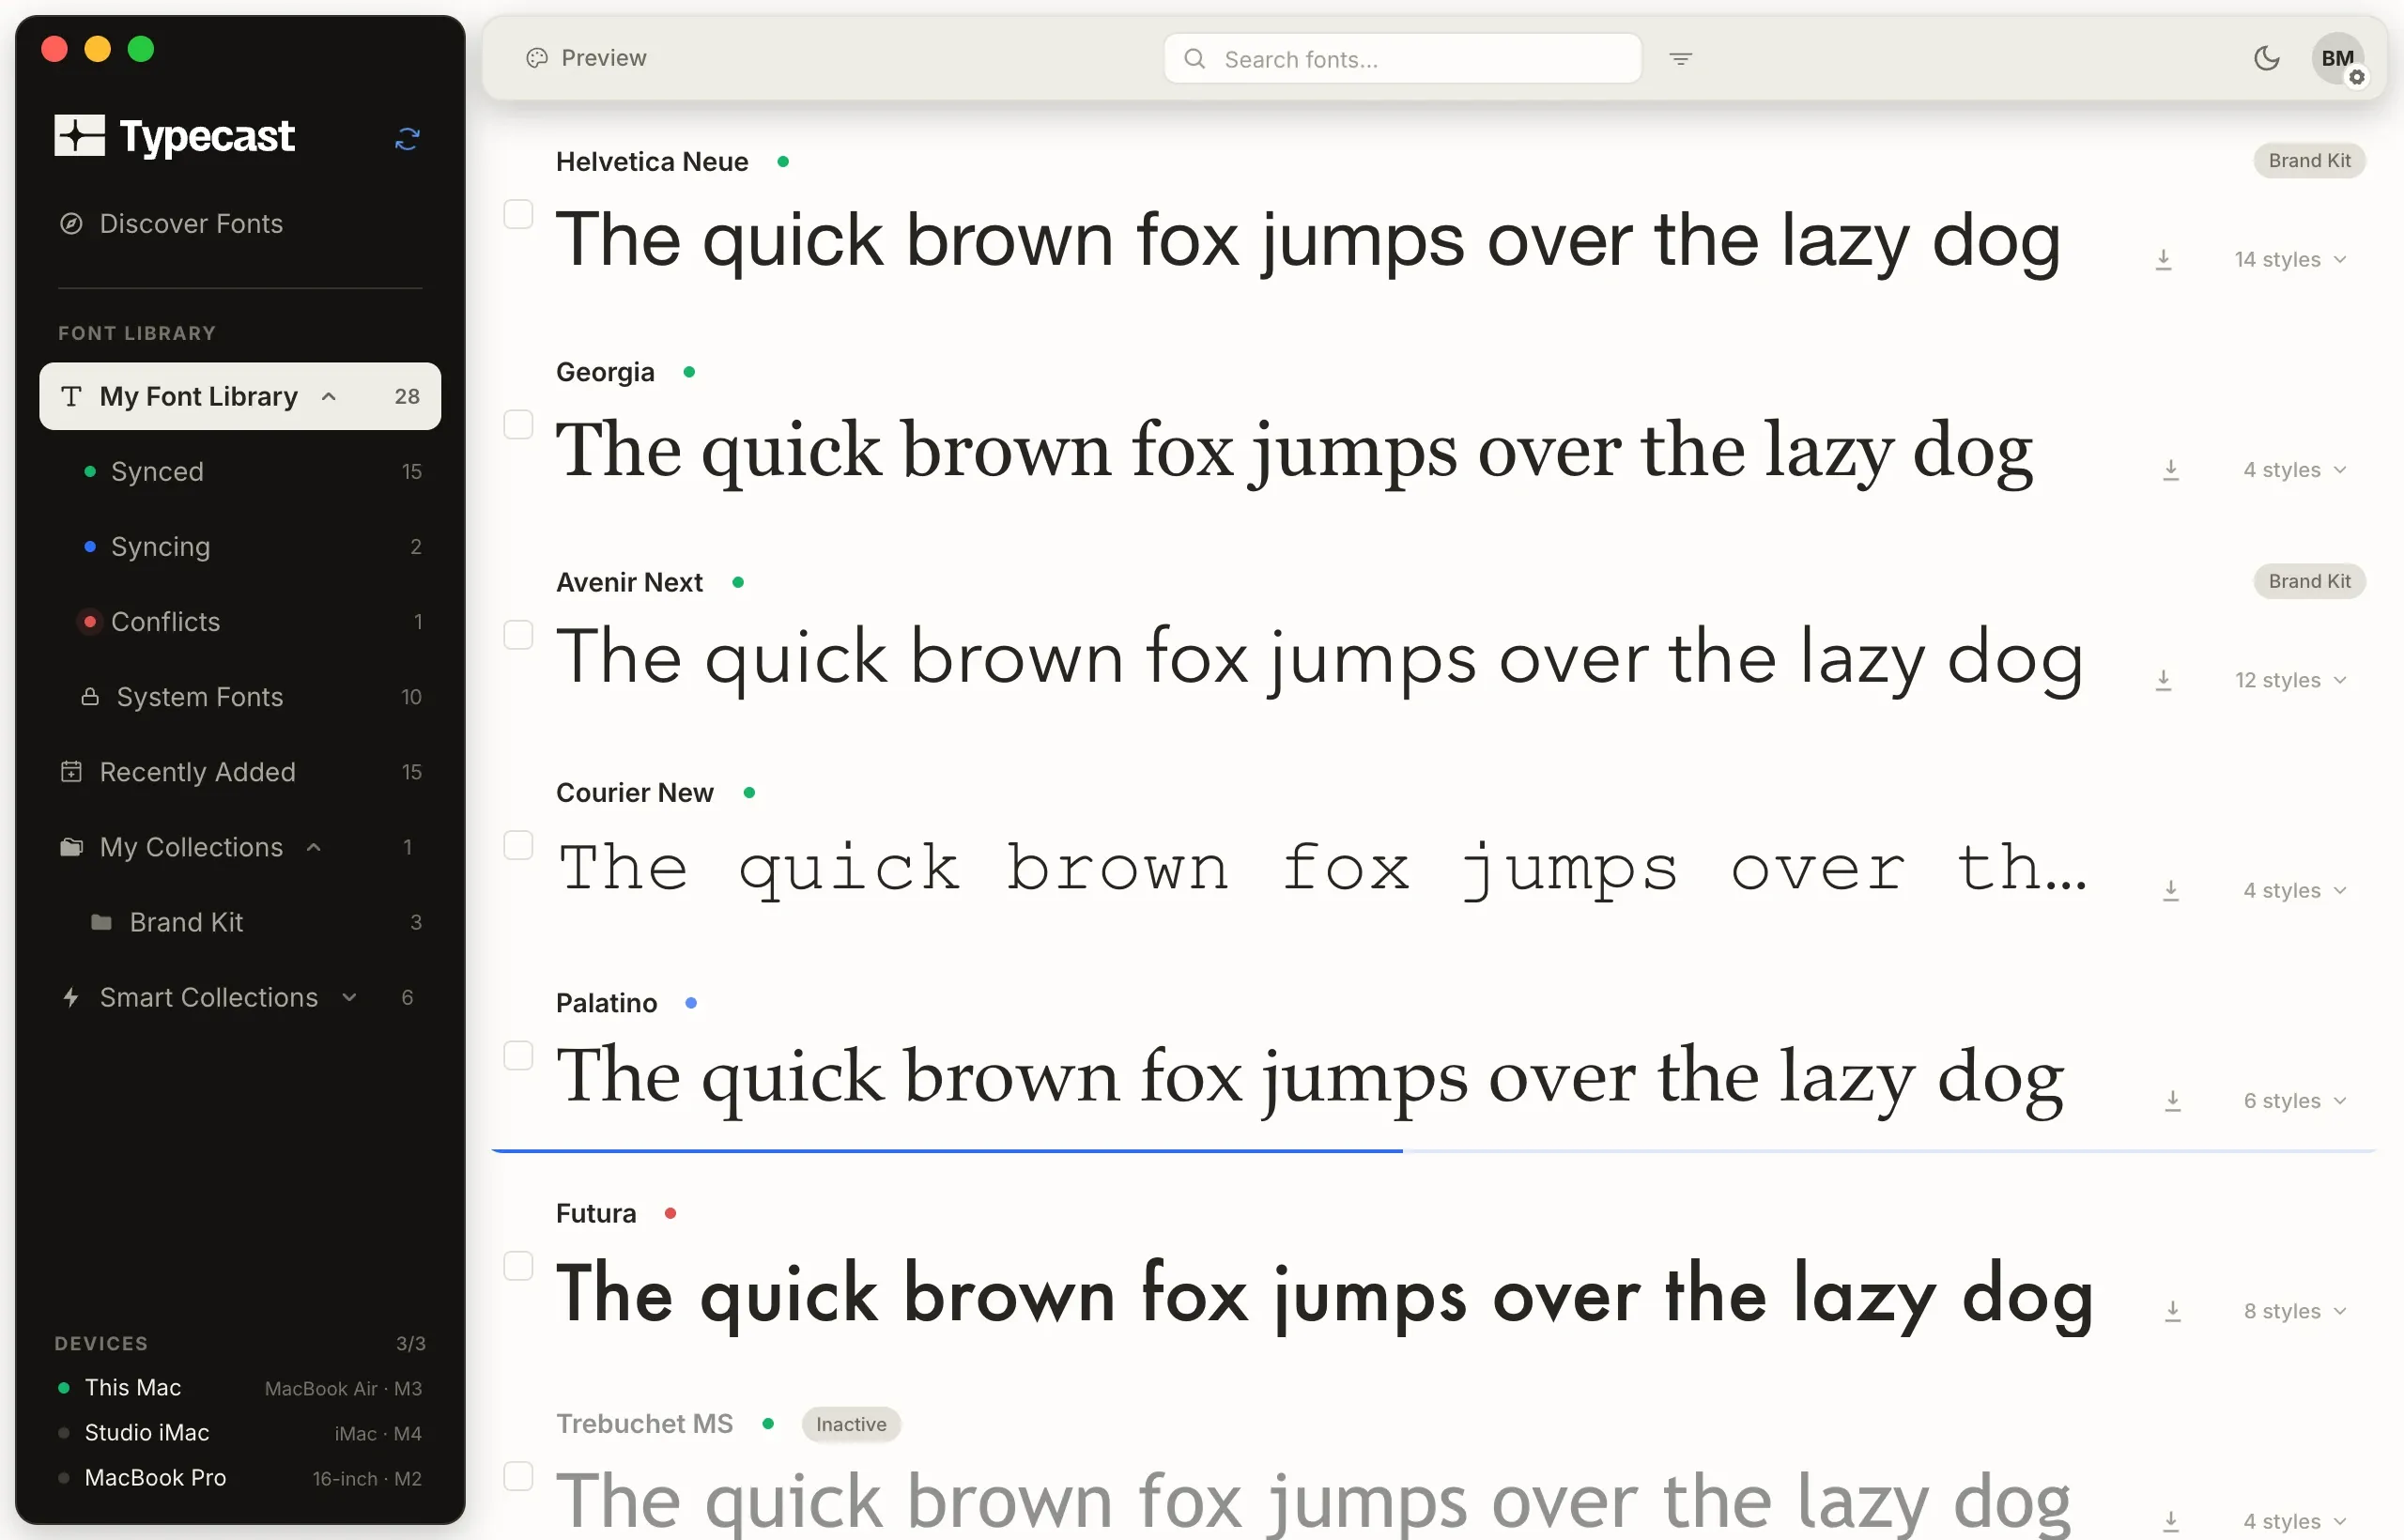2404x1540 pixels.
Task: Download the Georgia font
Action: click(x=2170, y=469)
